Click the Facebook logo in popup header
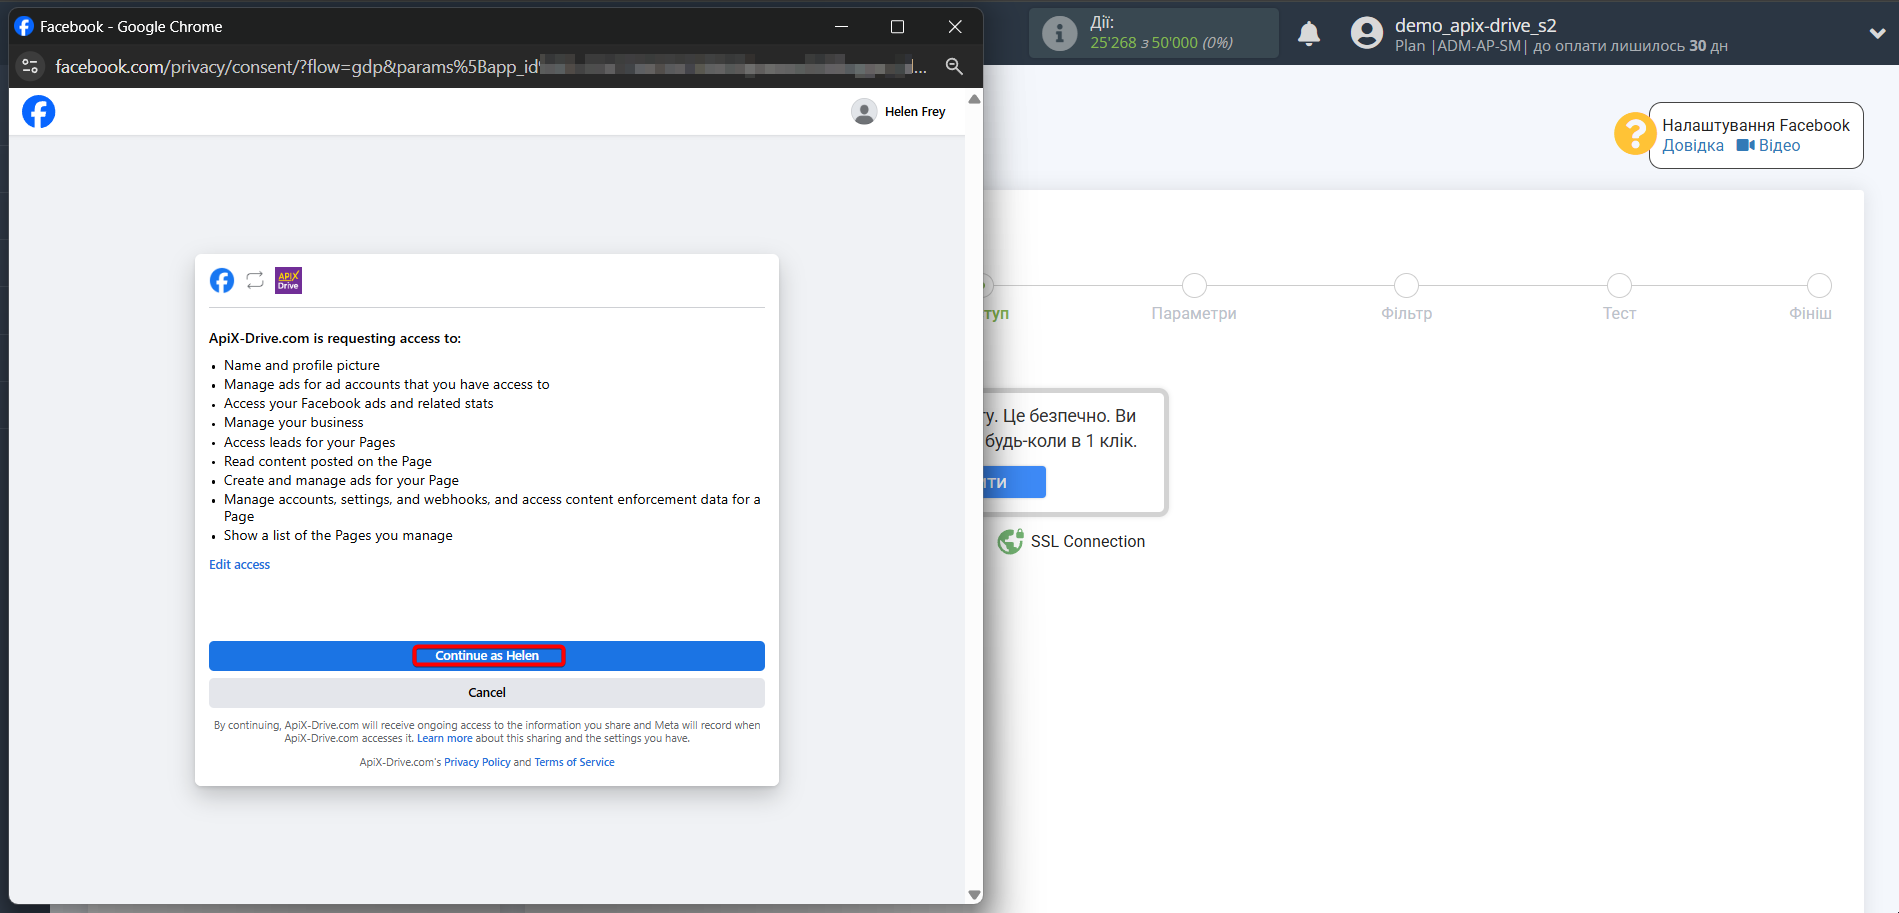The width and height of the screenshot is (1899, 913). point(39,112)
